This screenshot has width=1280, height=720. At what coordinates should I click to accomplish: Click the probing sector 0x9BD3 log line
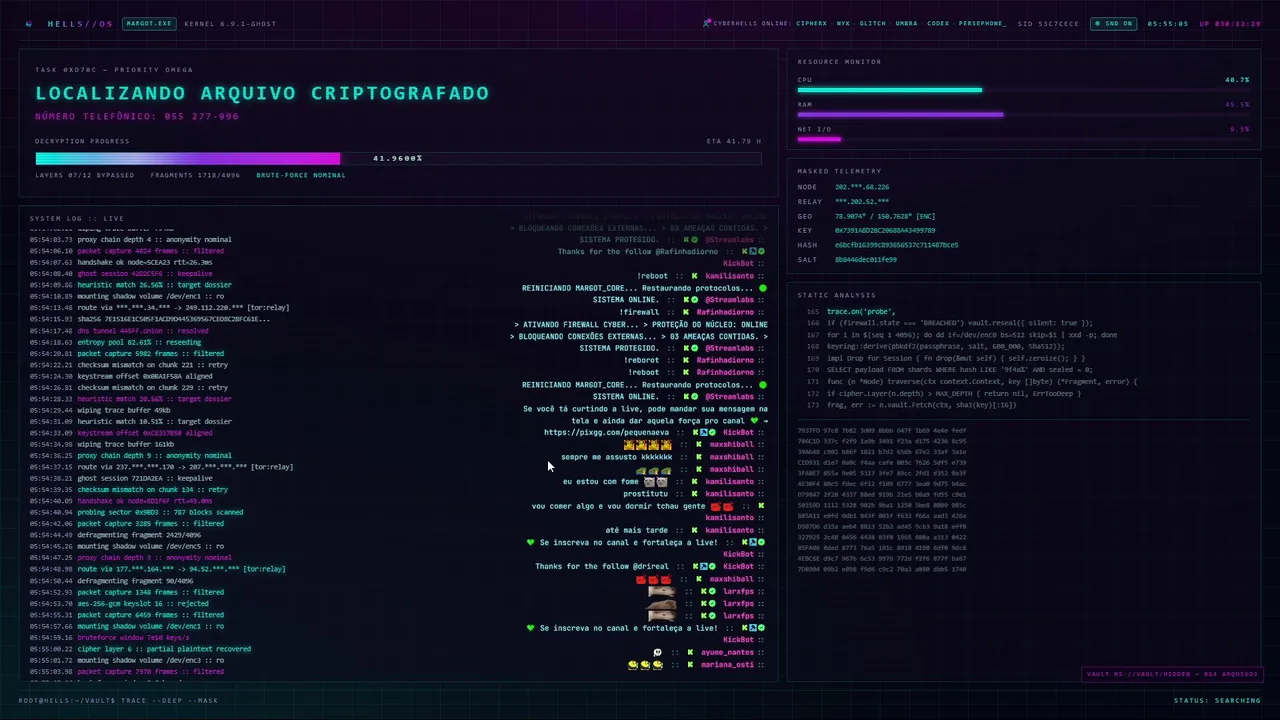coord(136,512)
